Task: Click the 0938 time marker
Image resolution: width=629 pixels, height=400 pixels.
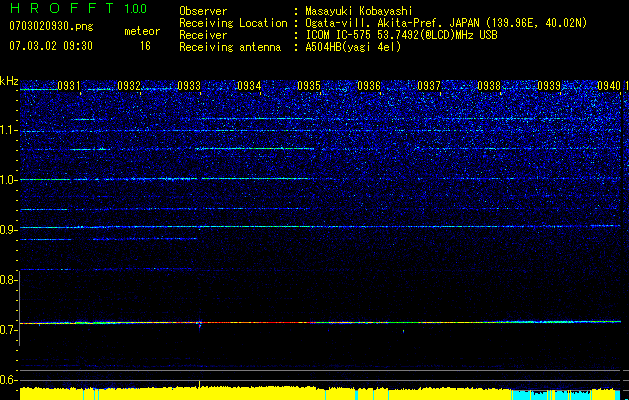Action: pyautogui.click(x=489, y=87)
